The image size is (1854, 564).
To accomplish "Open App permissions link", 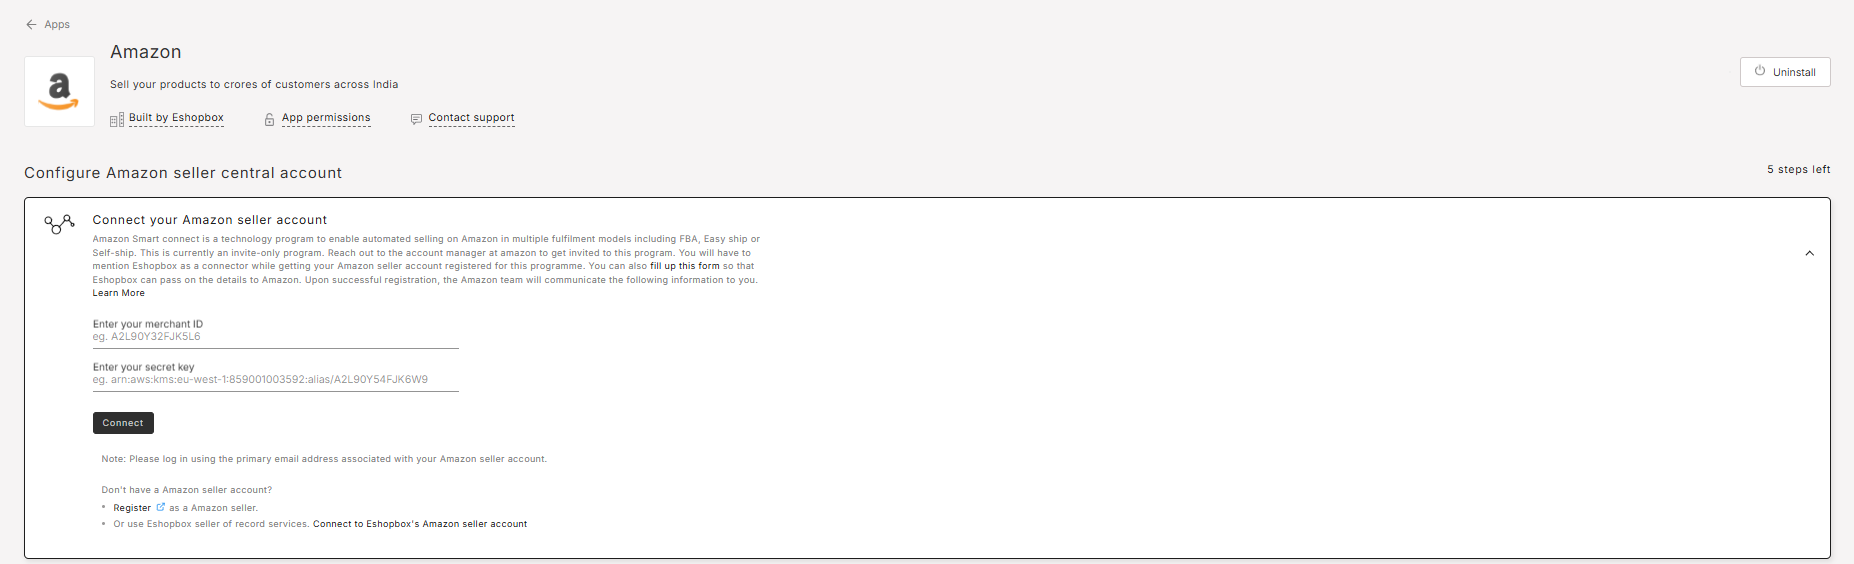I will pos(326,118).
